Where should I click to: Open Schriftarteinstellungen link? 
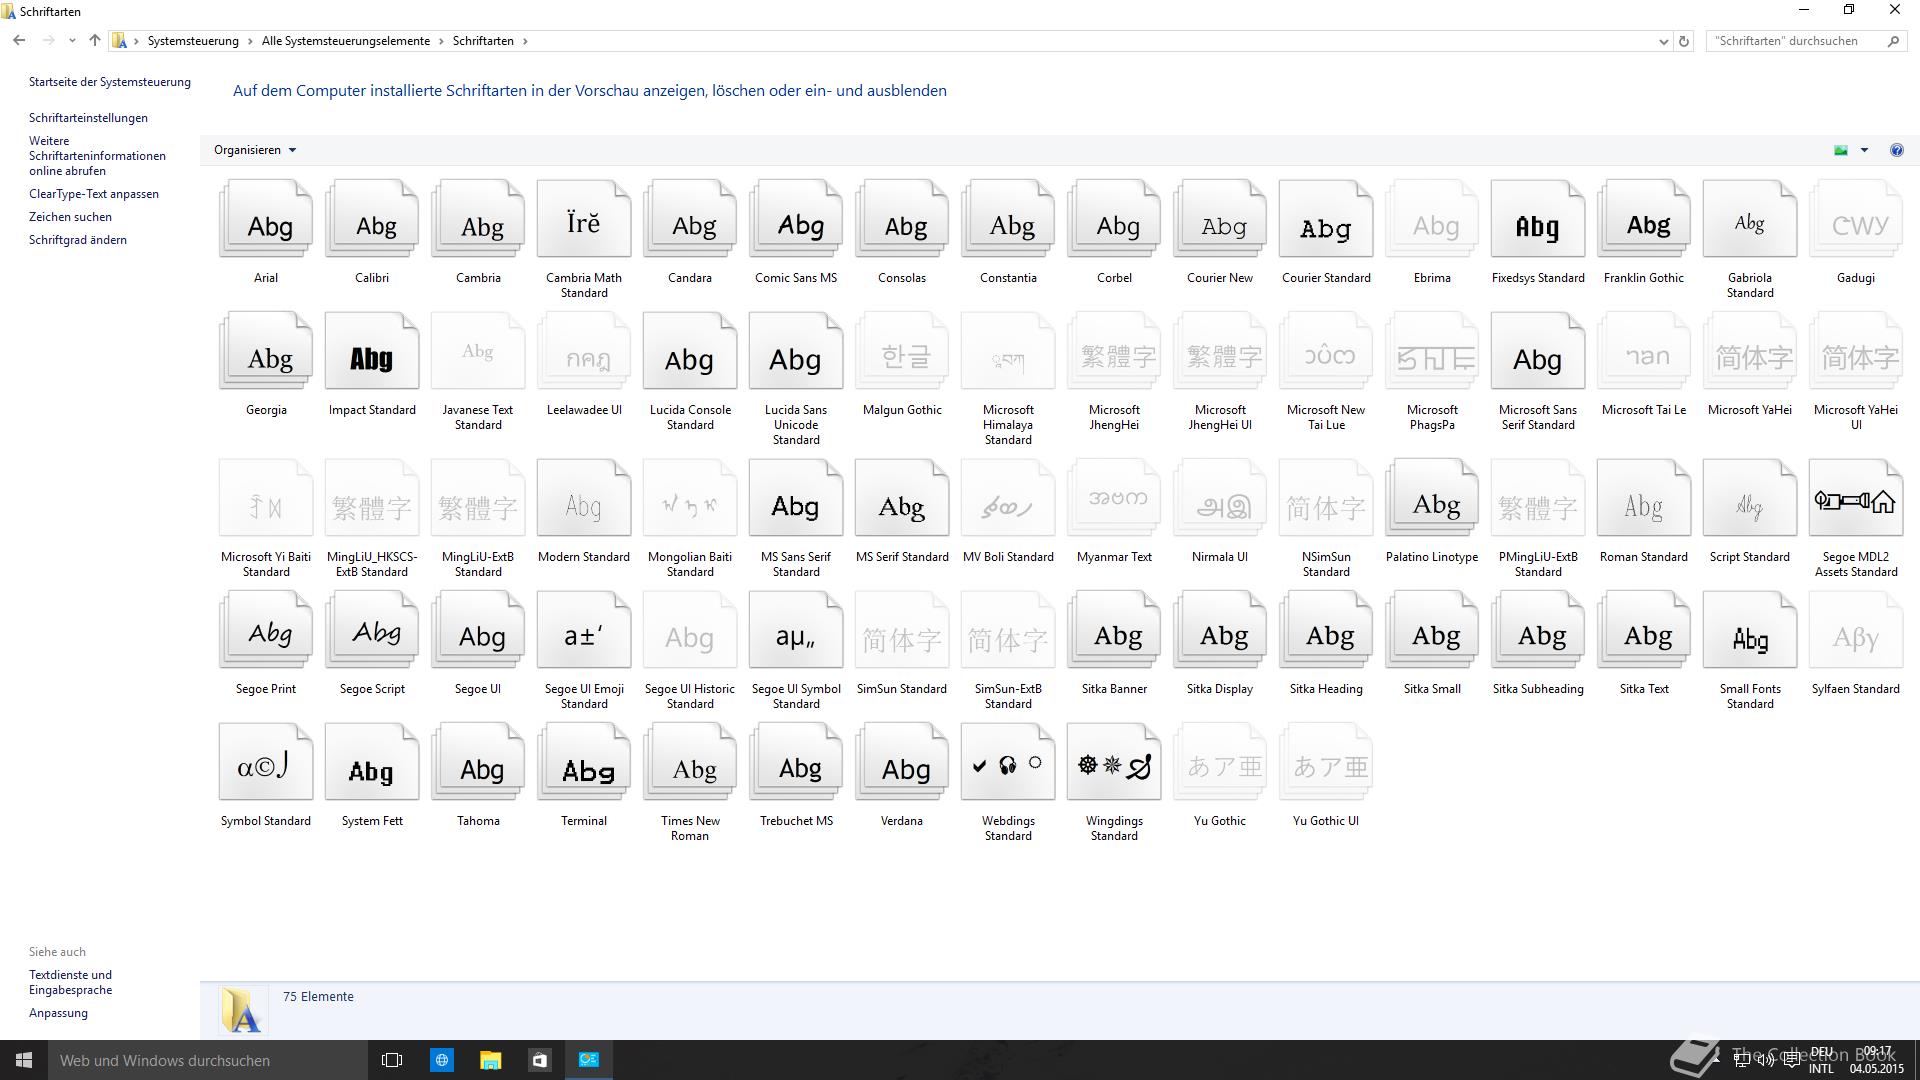88,118
